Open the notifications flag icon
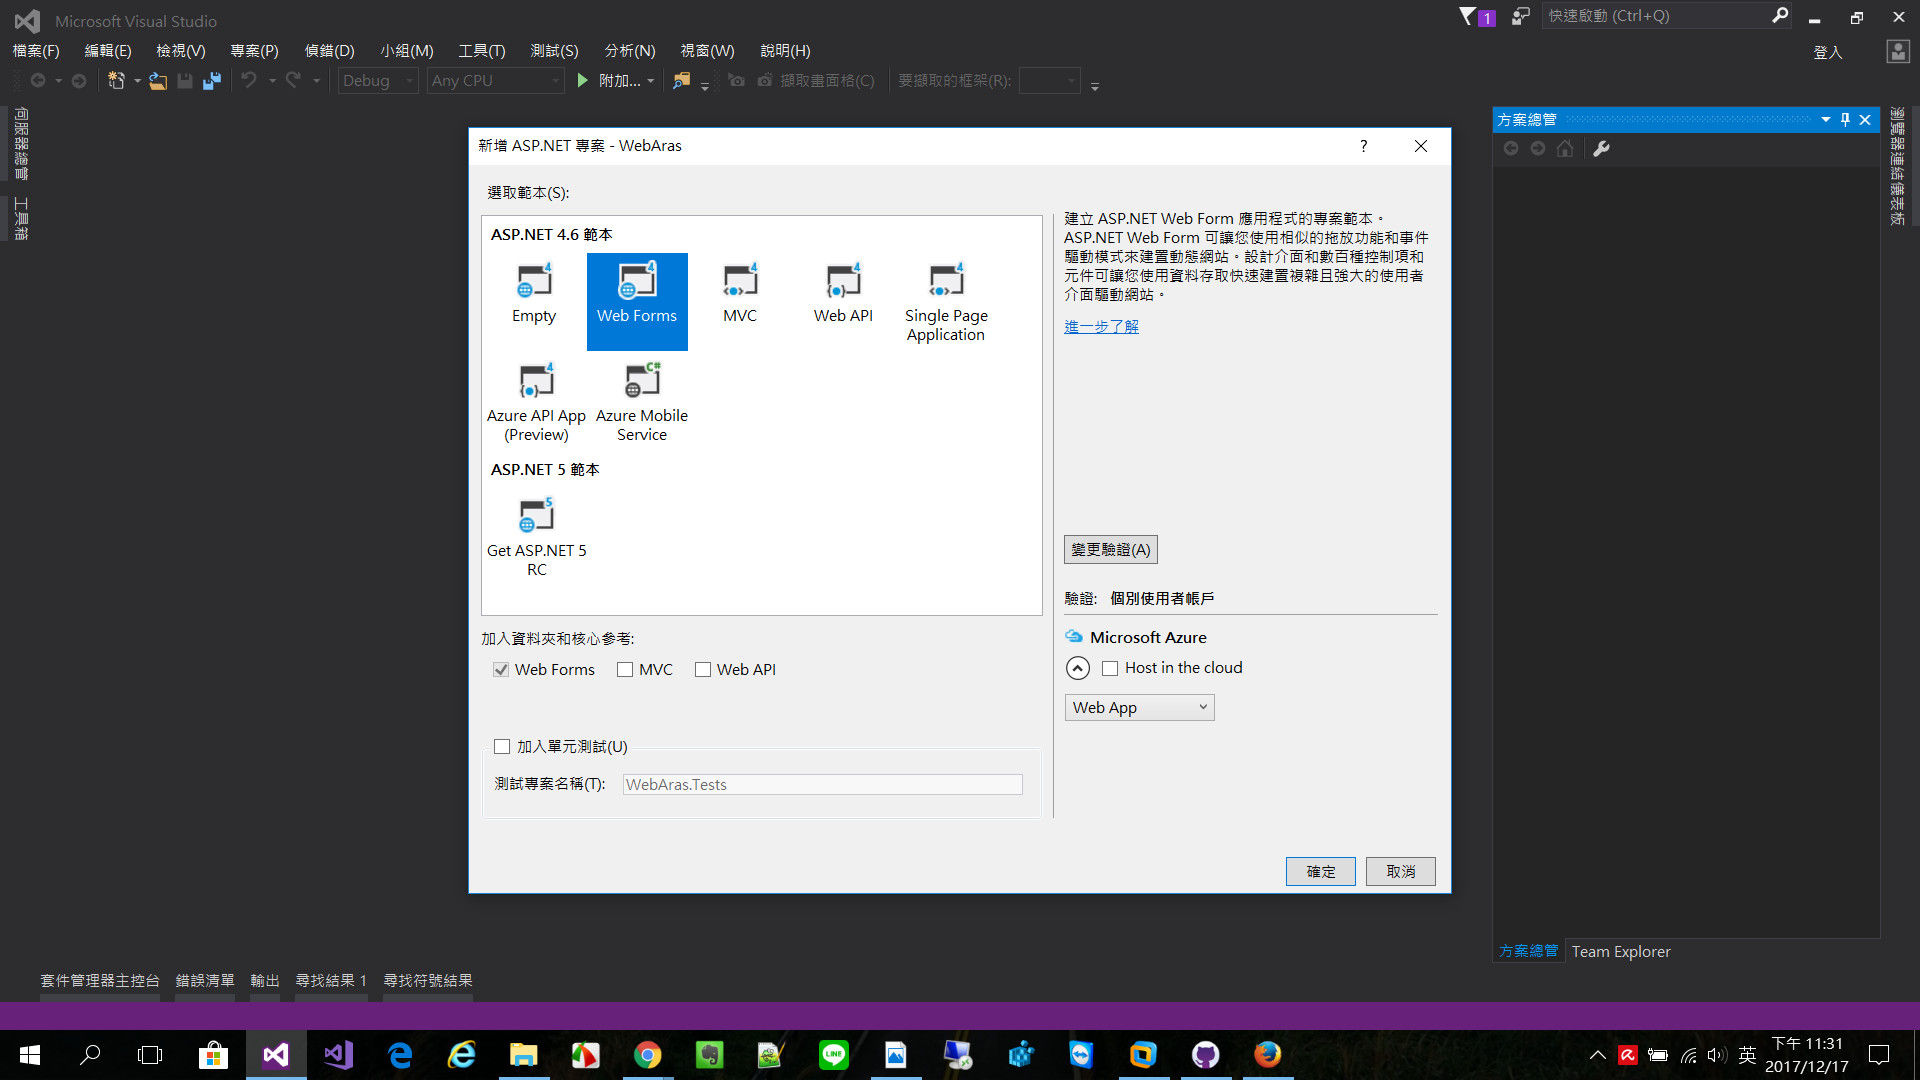The image size is (1920, 1080). (x=1468, y=16)
